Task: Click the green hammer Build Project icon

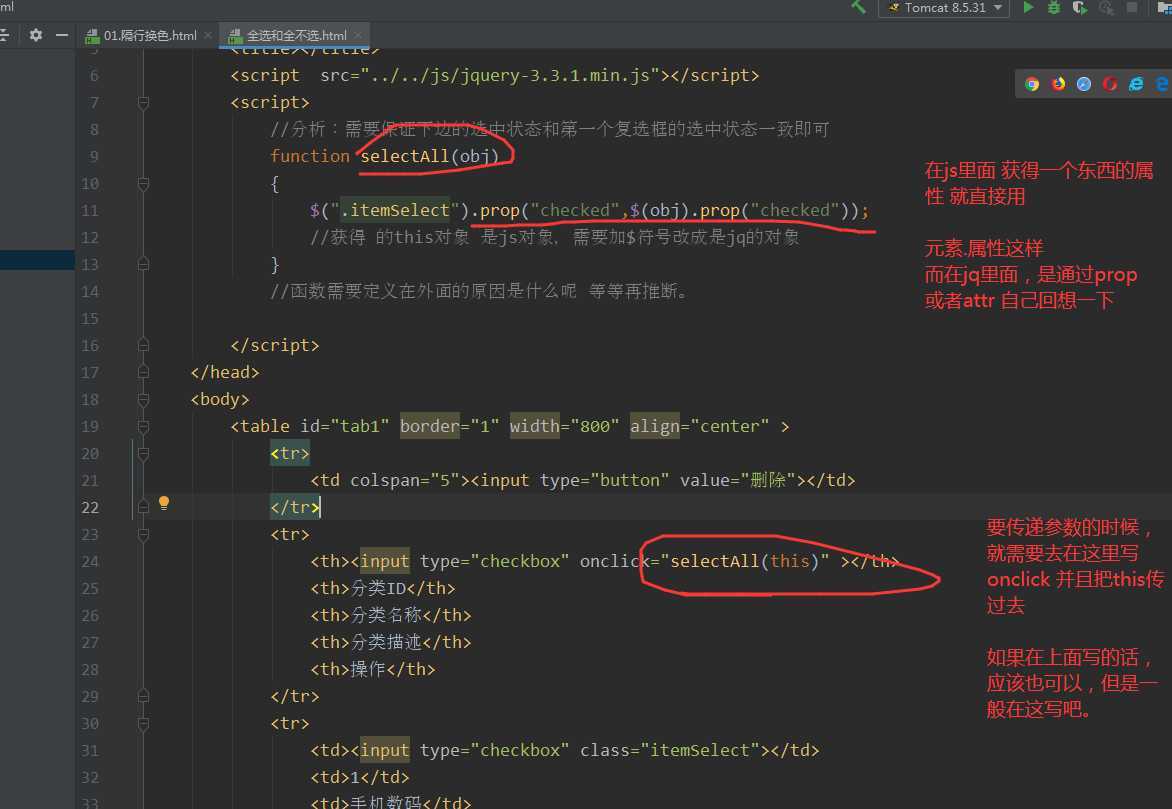Action: pos(858,7)
